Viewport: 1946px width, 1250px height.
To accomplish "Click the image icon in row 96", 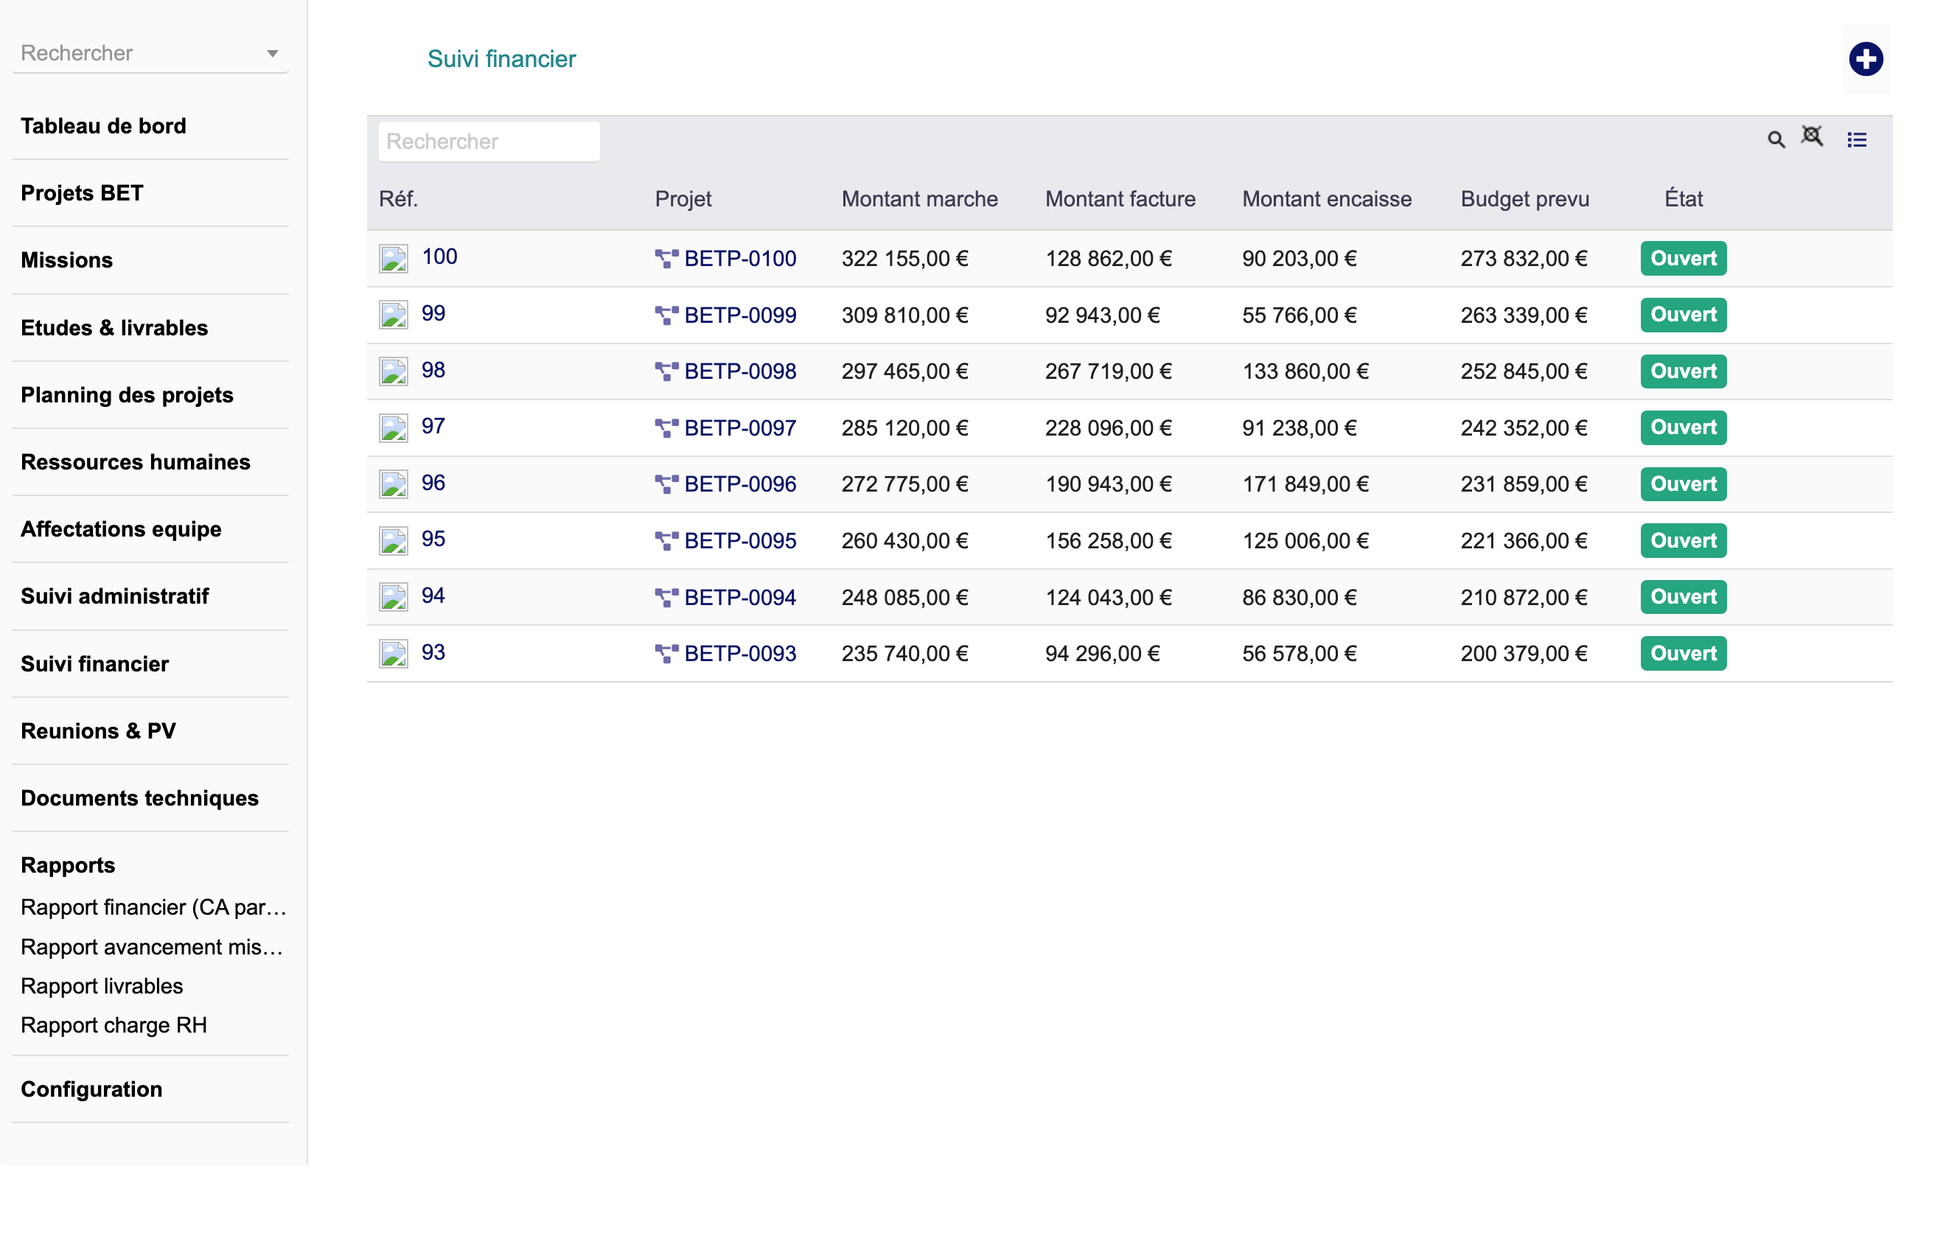I will click(x=393, y=485).
